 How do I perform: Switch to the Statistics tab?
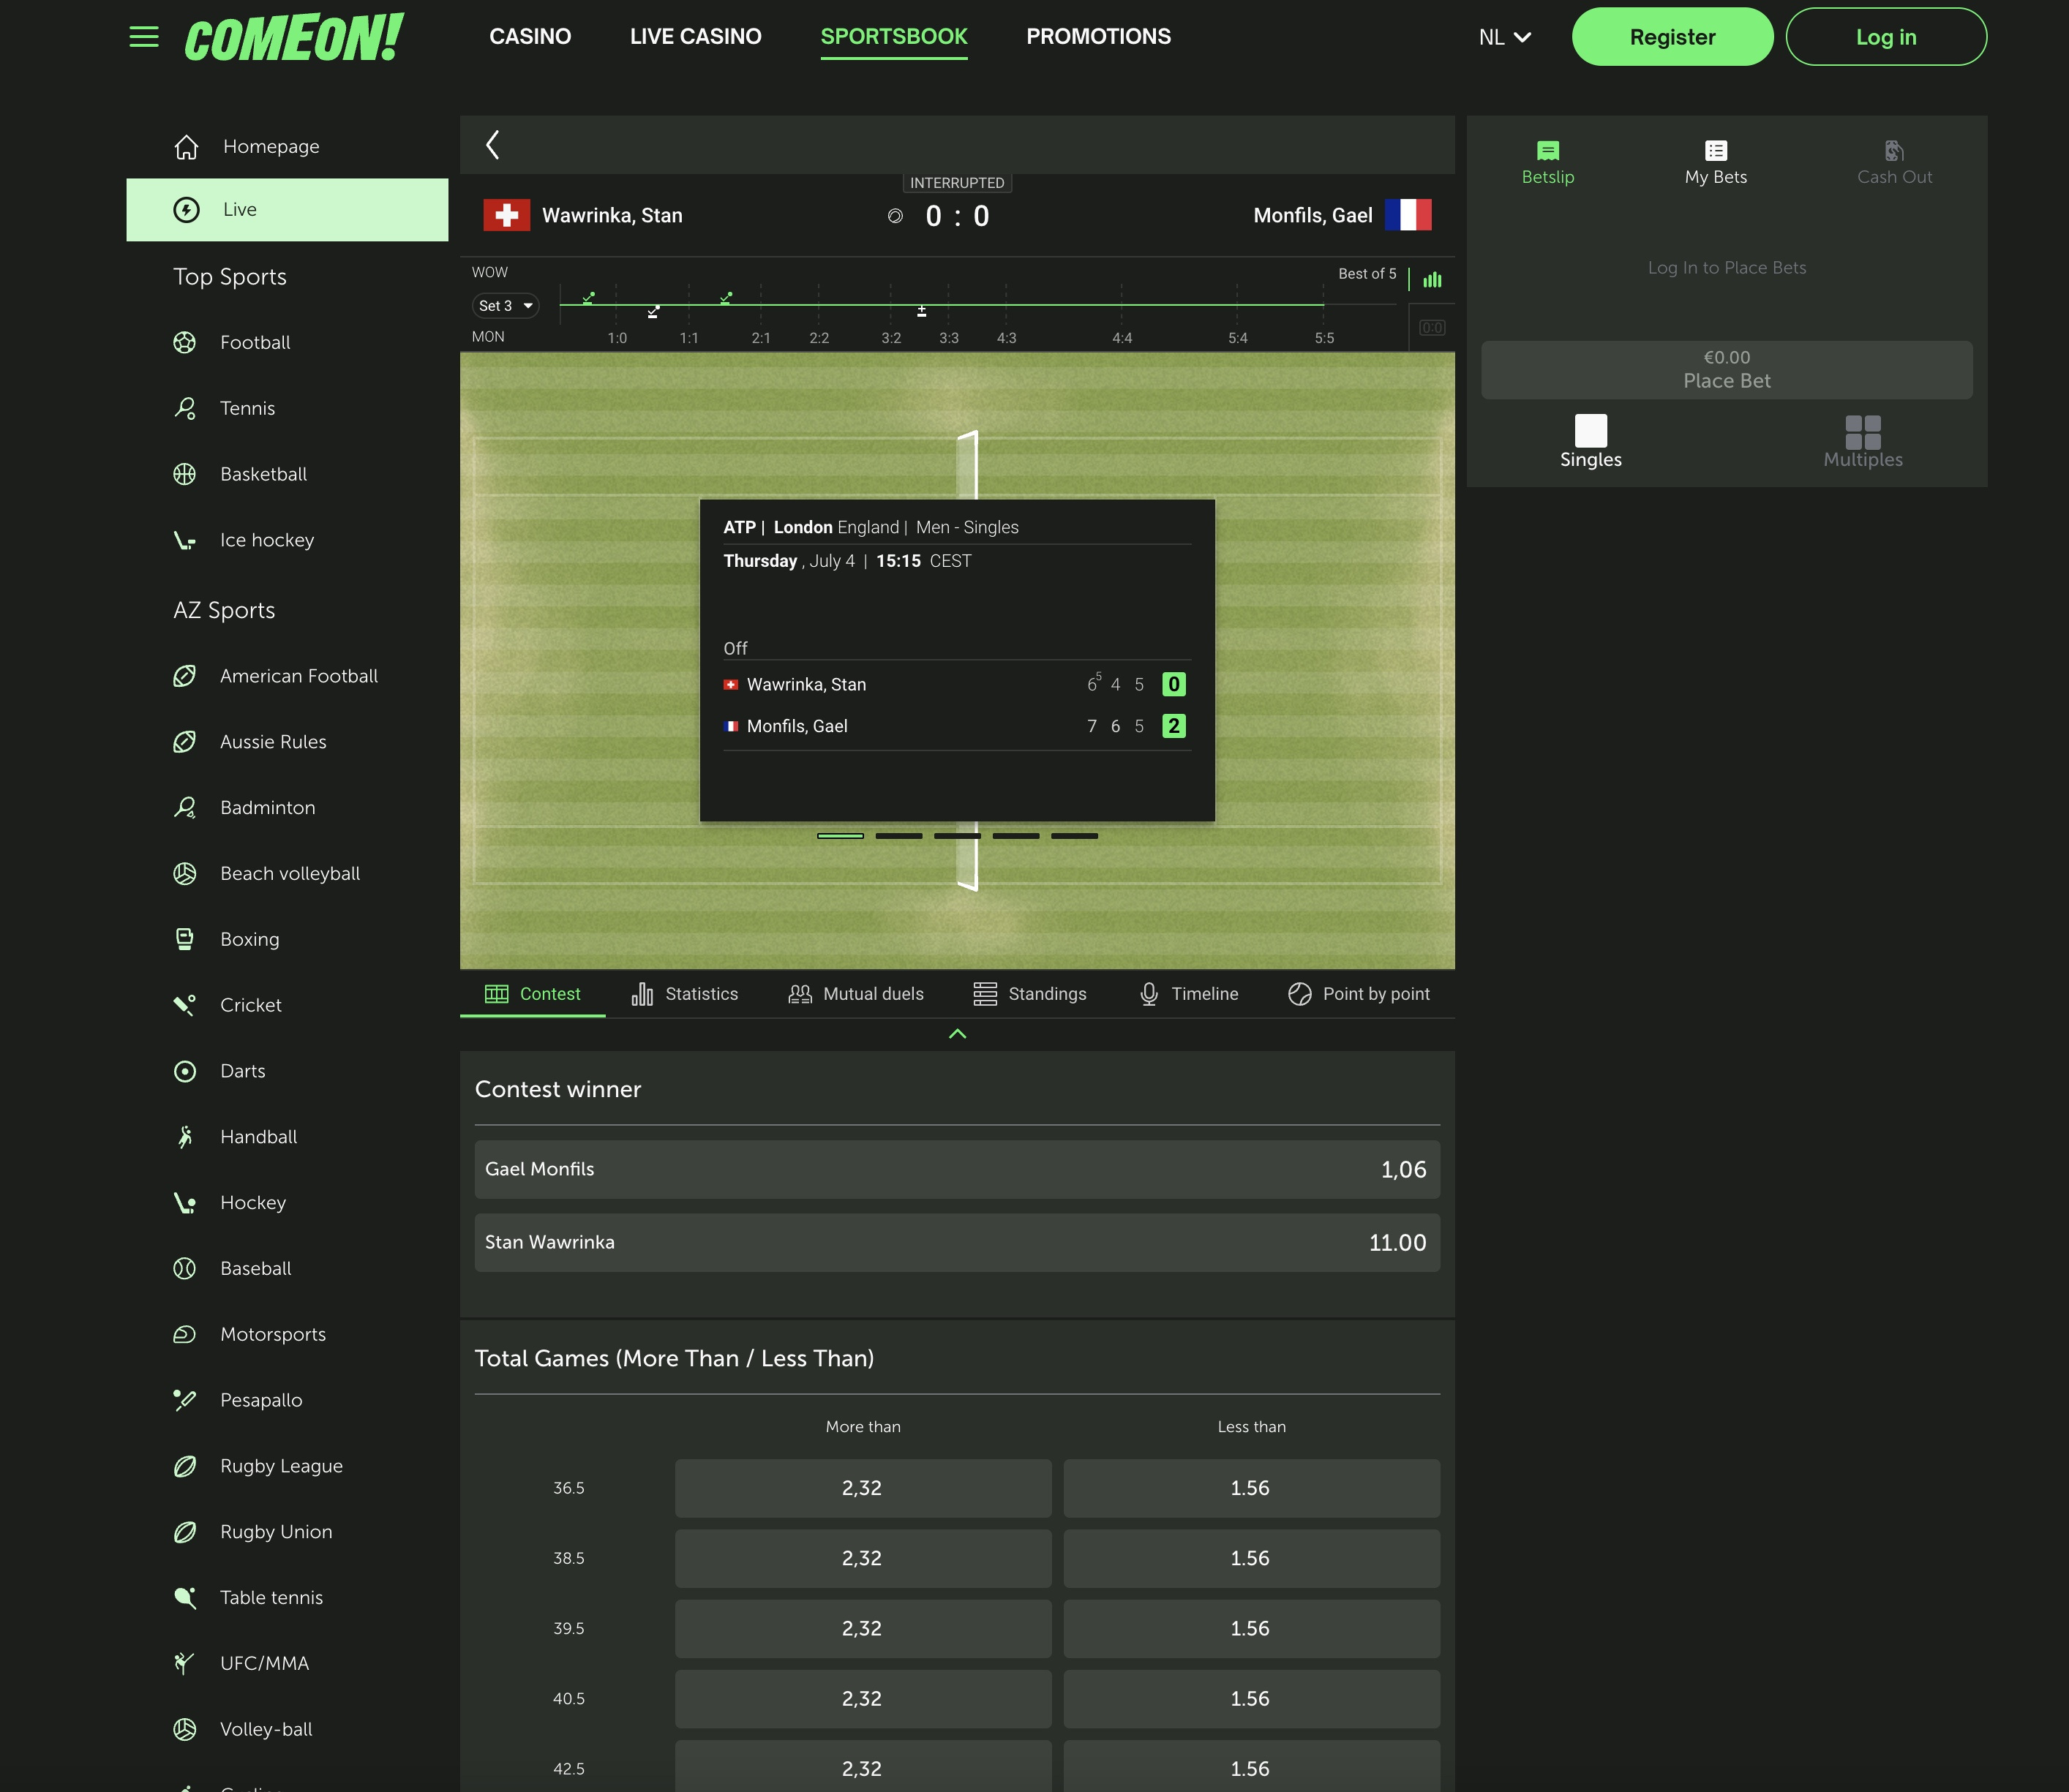click(685, 994)
